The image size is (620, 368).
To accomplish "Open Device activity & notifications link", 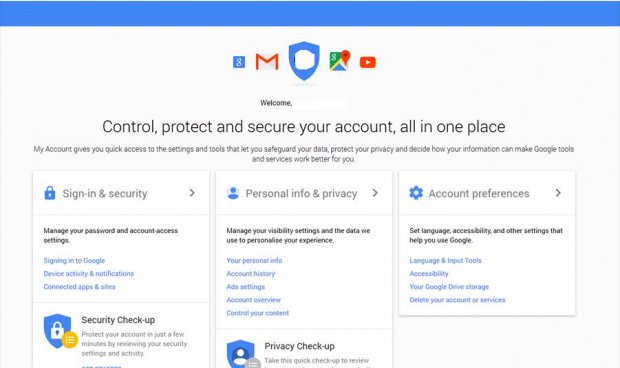I will 89,274.
